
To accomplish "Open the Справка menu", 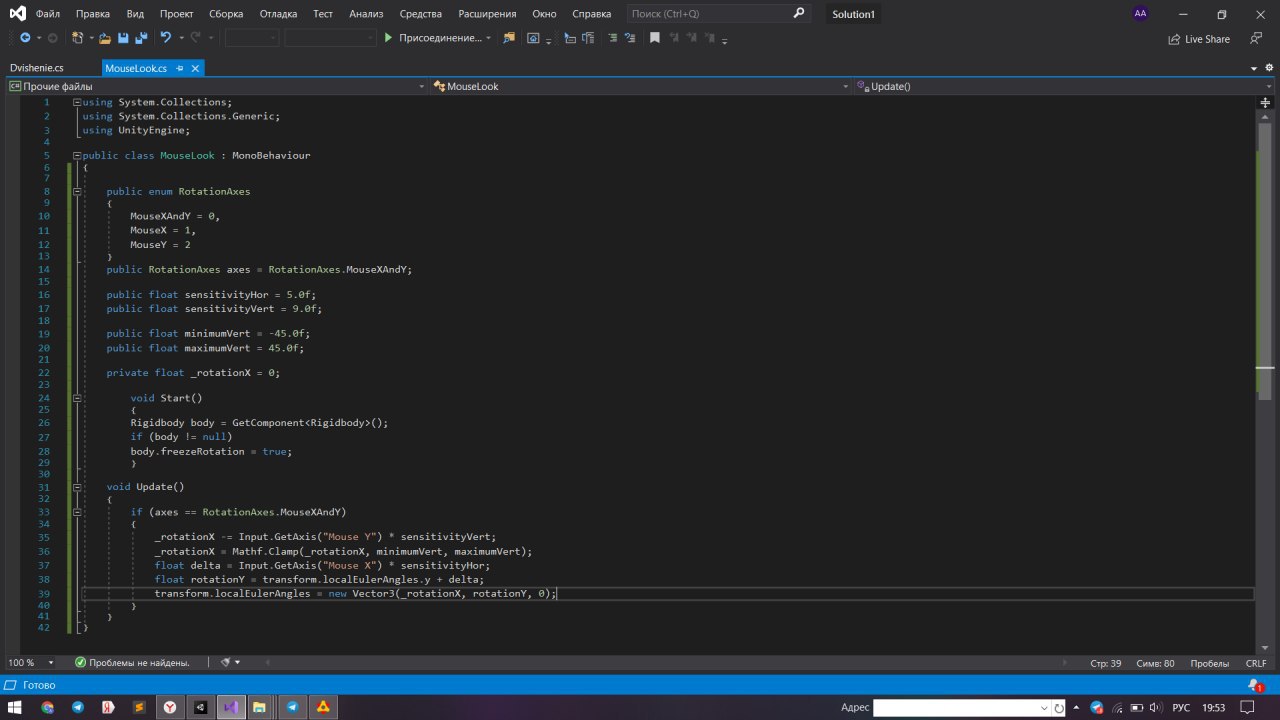I will coord(592,14).
